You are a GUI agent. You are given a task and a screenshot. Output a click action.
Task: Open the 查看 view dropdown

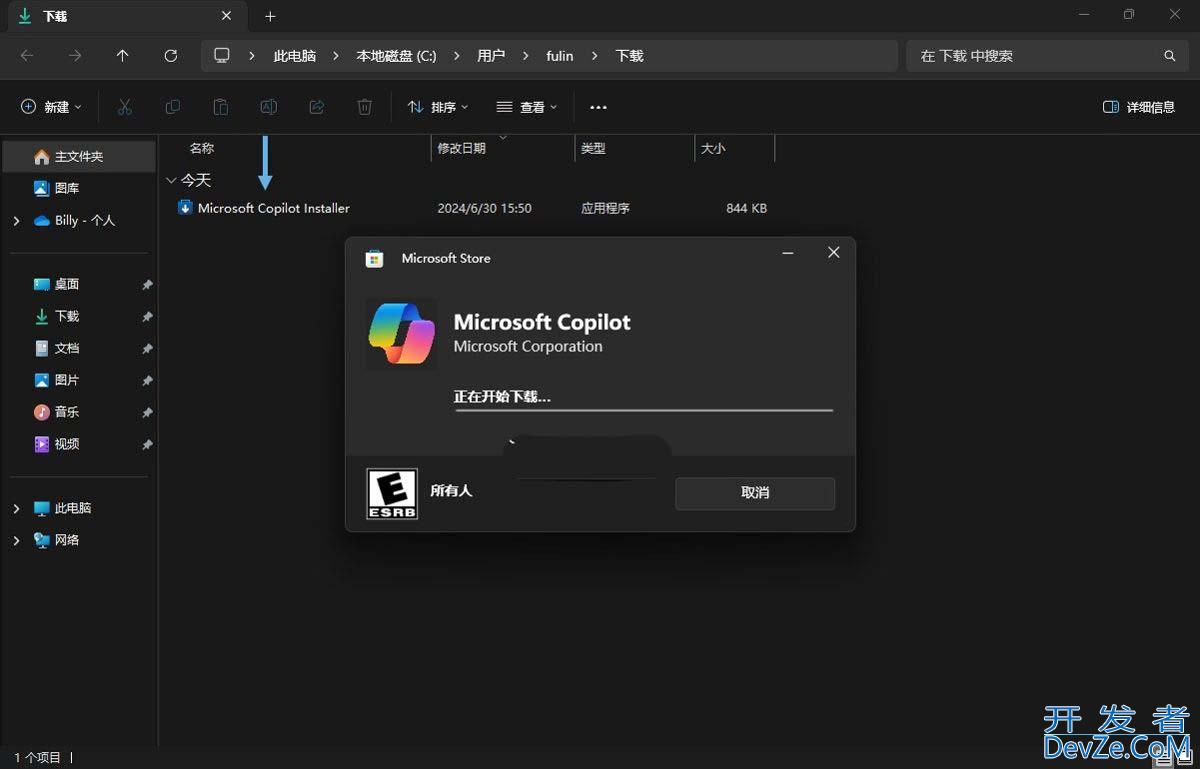pyautogui.click(x=527, y=107)
